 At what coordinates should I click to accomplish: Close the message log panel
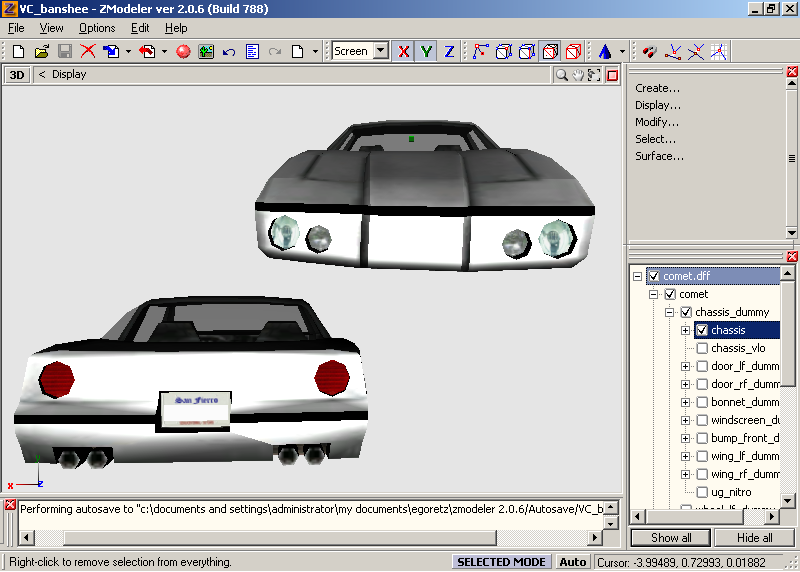tap(10, 505)
